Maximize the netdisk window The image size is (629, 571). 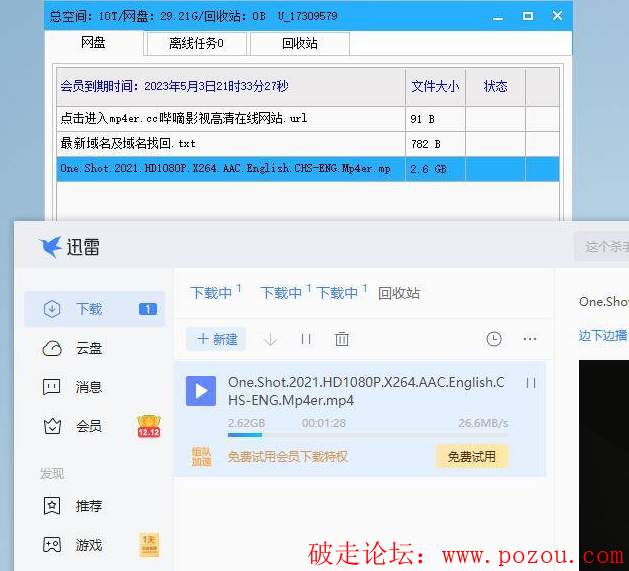(x=528, y=16)
